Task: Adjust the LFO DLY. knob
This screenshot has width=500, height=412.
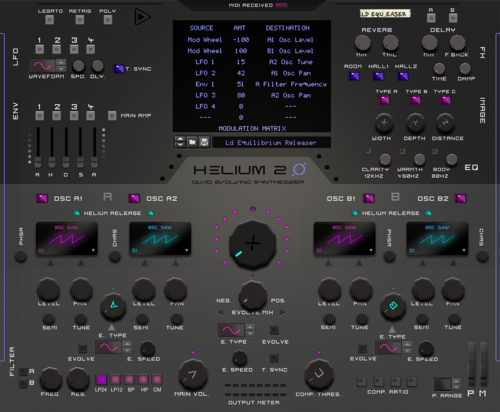Action: click(x=97, y=66)
